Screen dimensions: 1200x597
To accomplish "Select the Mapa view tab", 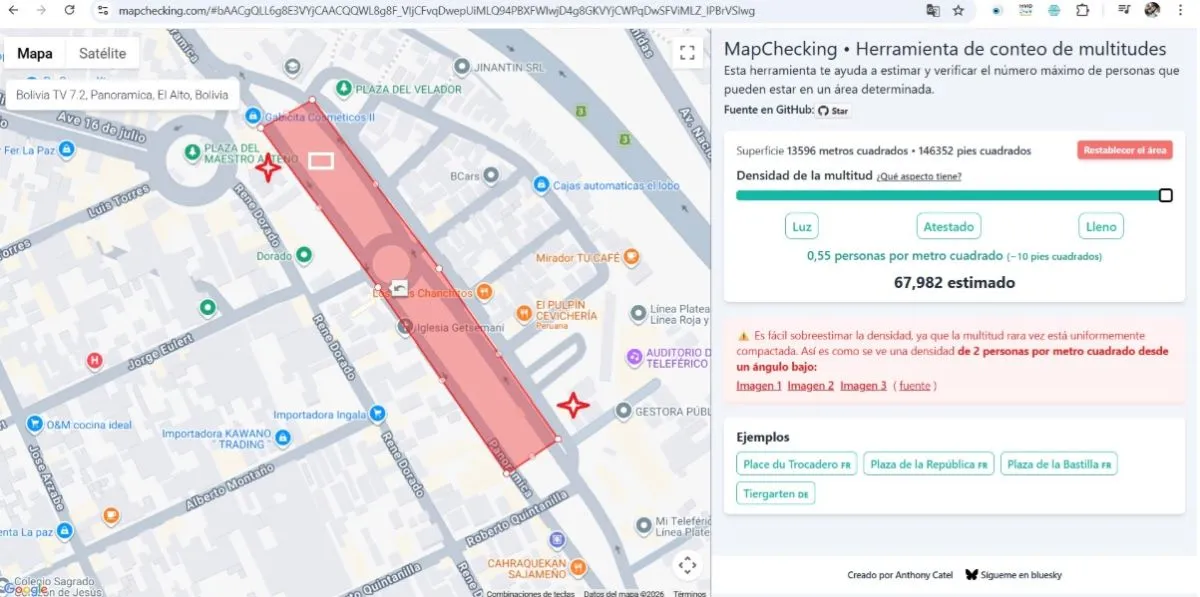I will tap(35, 54).
